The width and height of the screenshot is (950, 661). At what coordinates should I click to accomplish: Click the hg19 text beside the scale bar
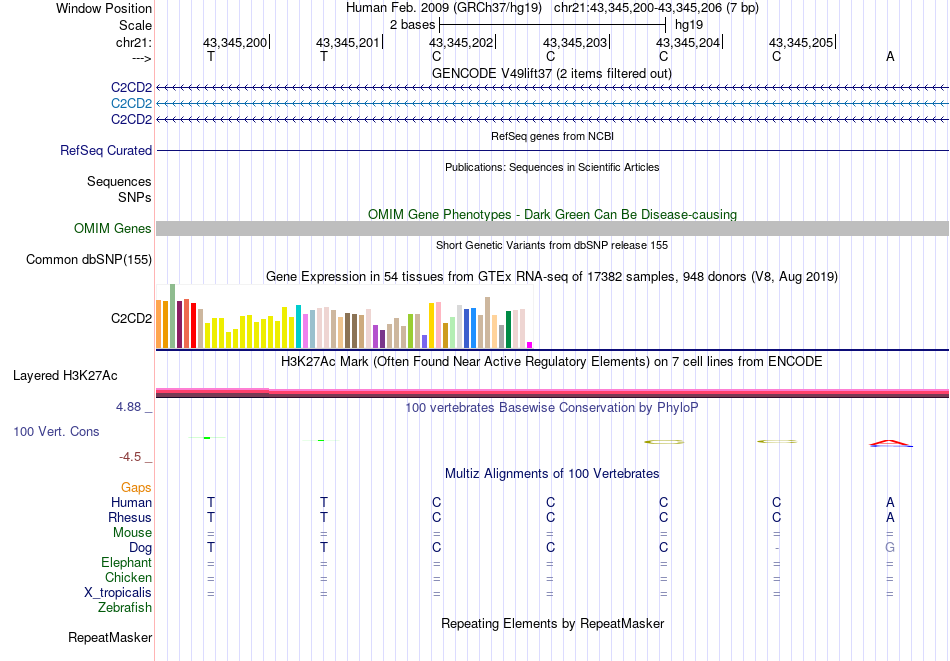click(x=689, y=25)
